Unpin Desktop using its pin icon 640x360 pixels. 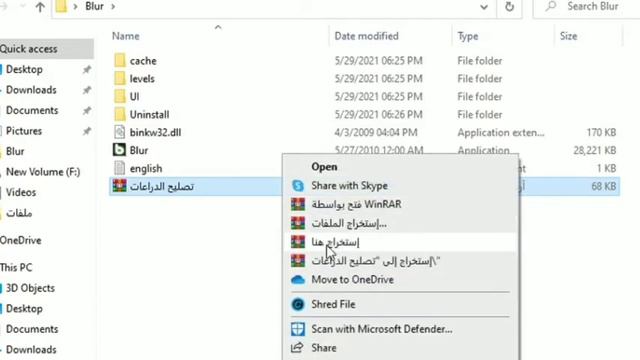click(x=87, y=70)
